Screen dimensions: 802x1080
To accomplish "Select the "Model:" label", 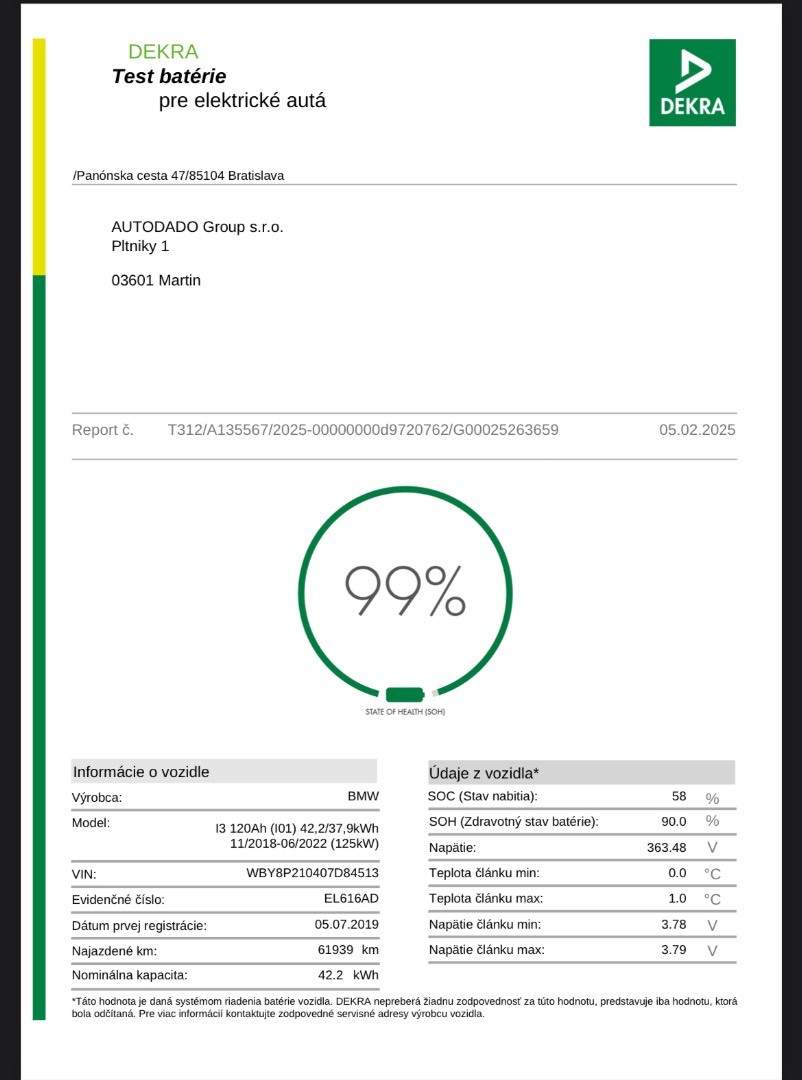I will (91, 822).
